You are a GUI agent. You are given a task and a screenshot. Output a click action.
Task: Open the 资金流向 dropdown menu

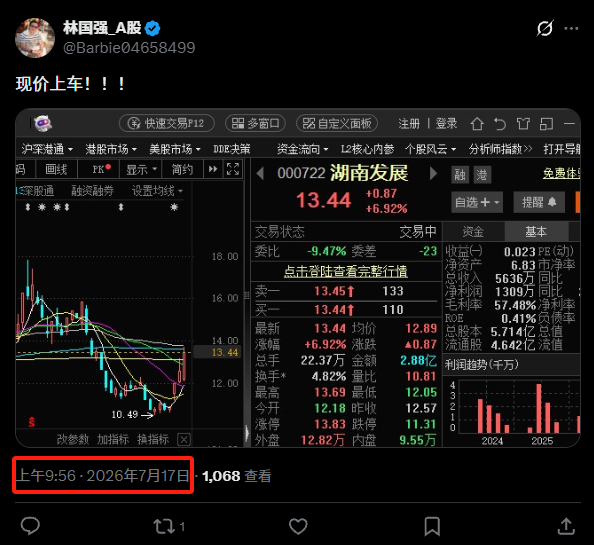[x=302, y=149]
